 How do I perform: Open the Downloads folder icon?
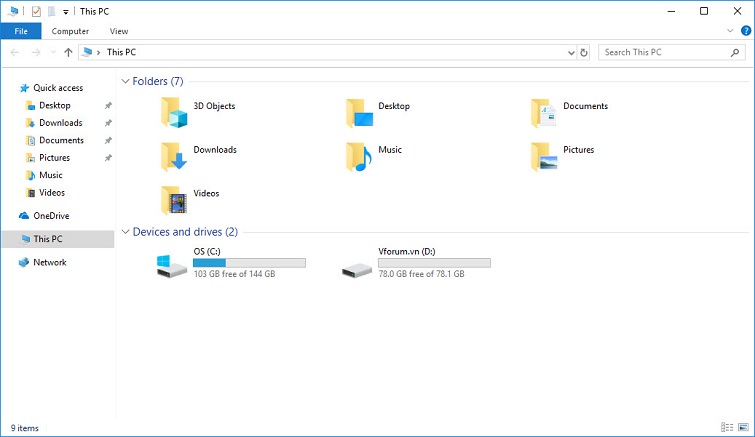(174, 156)
